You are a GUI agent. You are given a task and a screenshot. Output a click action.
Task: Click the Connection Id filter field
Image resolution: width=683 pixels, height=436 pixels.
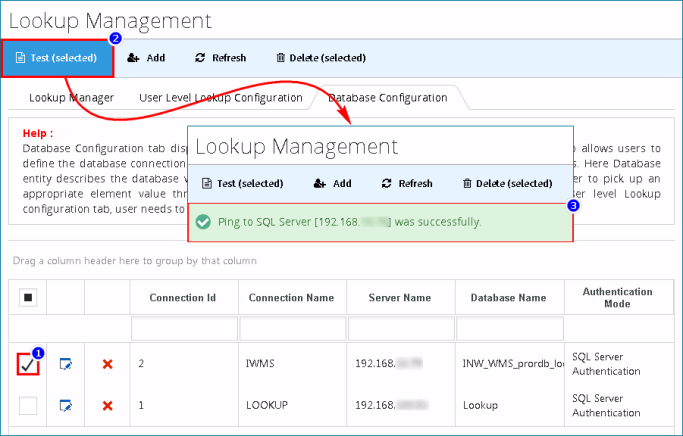[x=184, y=328]
